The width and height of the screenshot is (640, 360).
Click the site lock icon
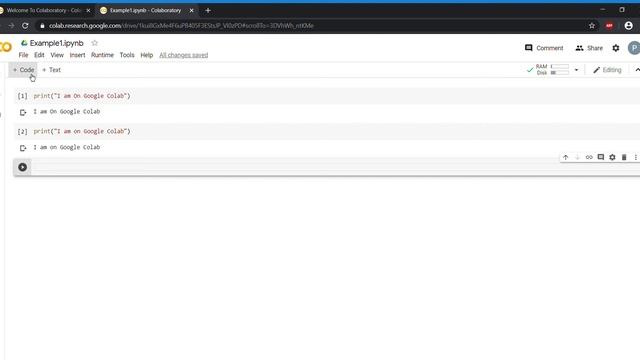pyautogui.click(x=42, y=25)
